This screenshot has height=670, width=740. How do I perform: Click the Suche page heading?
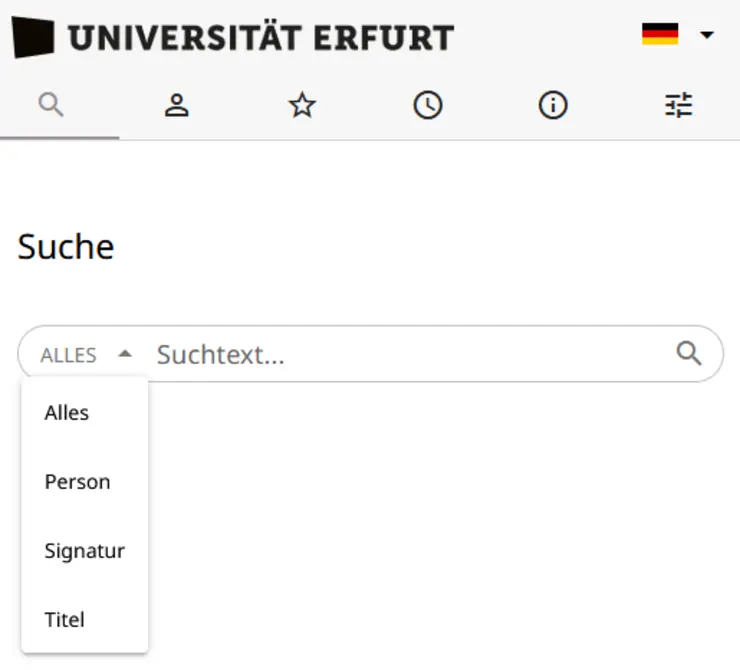(66, 246)
